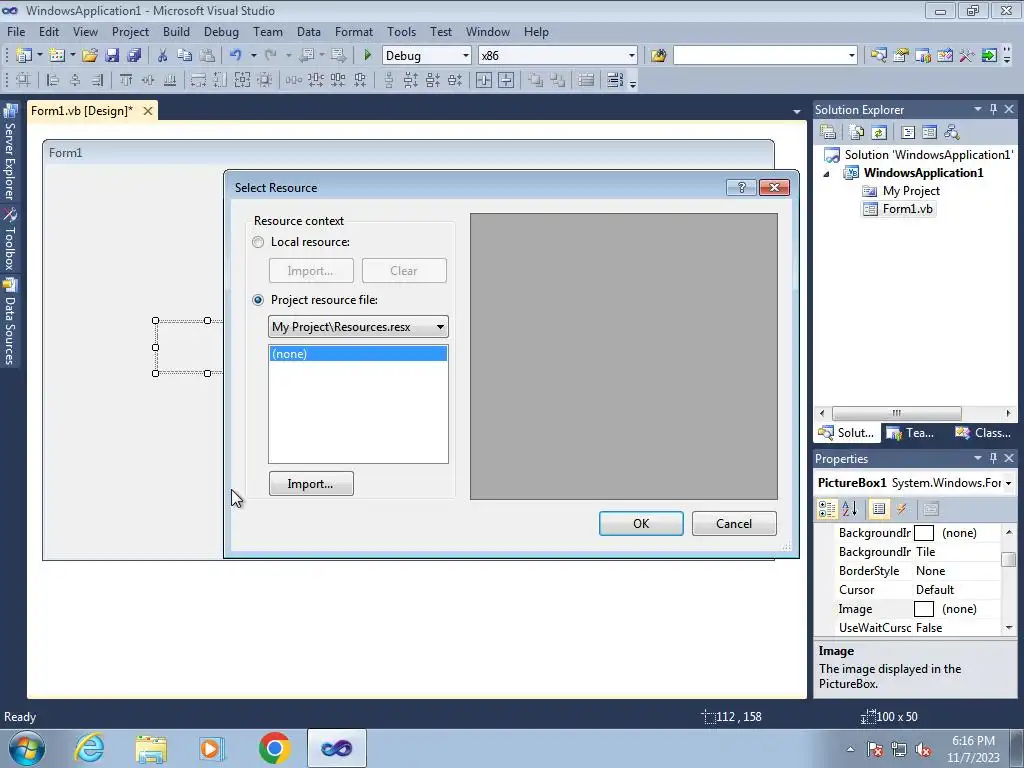Screen dimensions: 1024x768
Task: Open the x86 platform dropdown
Action: coord(632,56)
